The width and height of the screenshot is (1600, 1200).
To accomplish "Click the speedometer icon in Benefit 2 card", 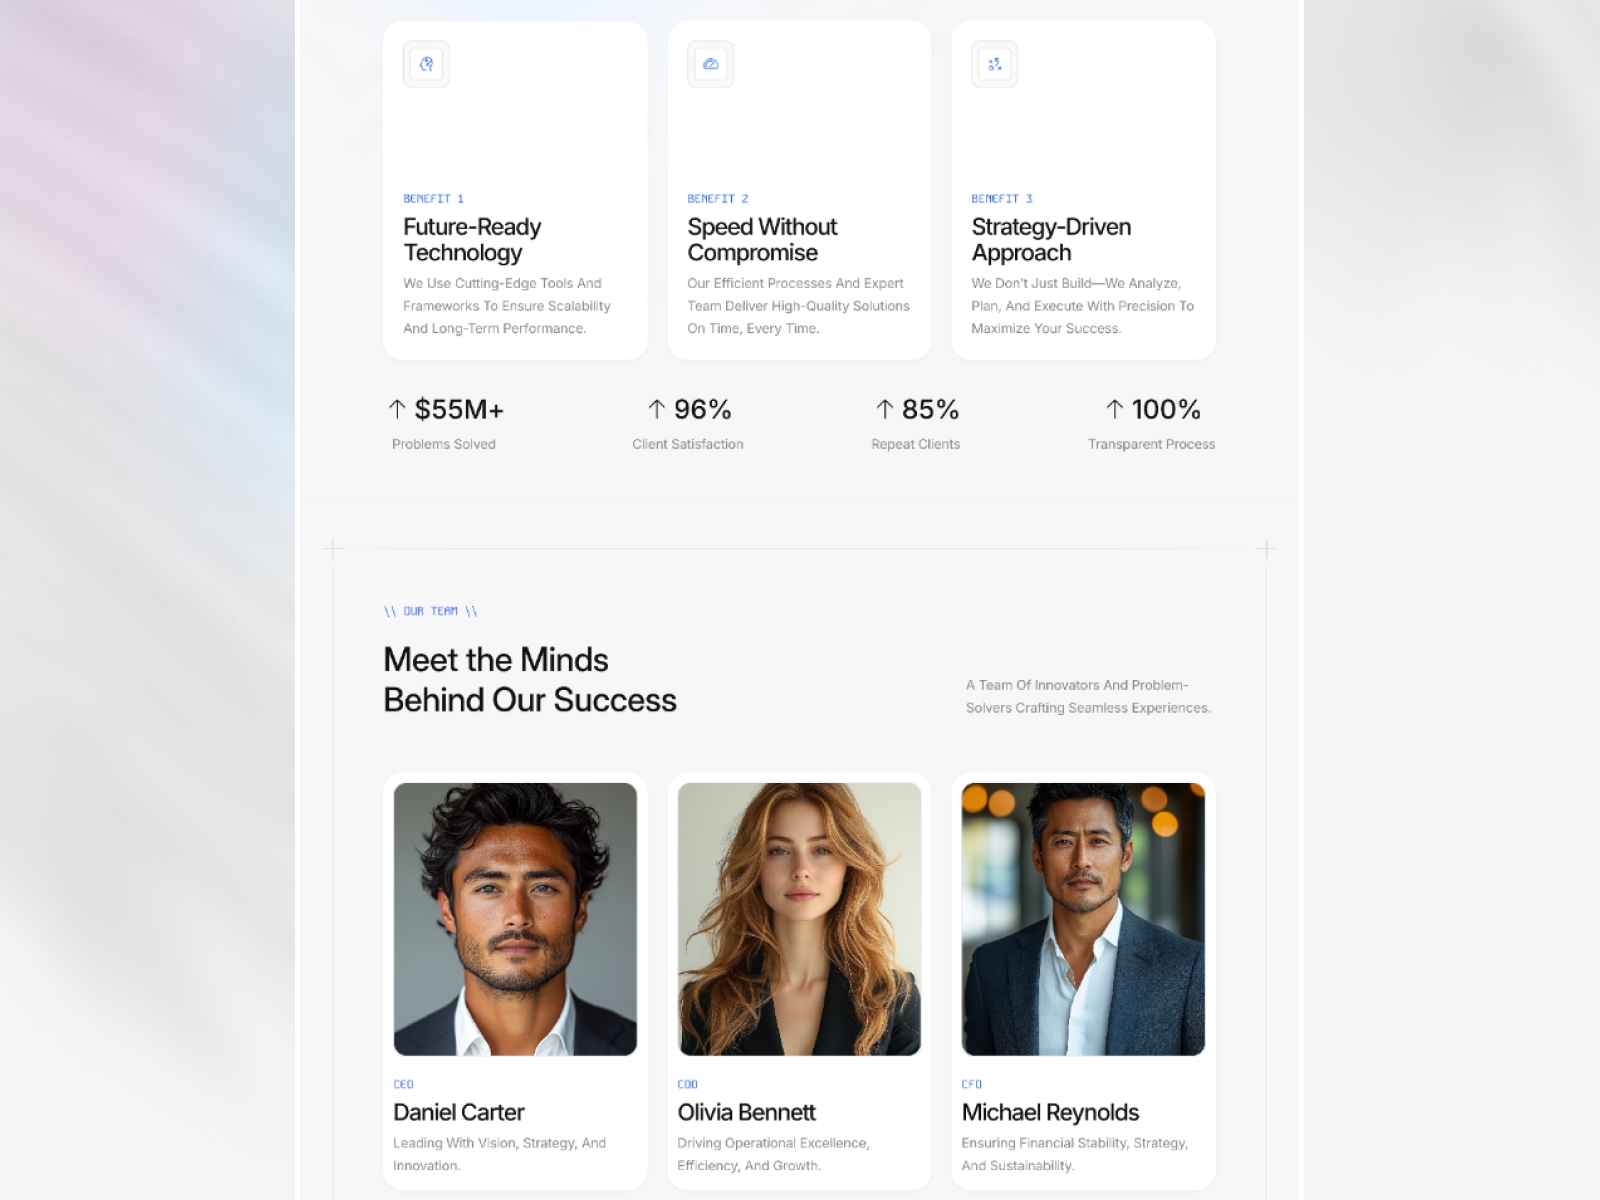I will (x=710, y=64).
